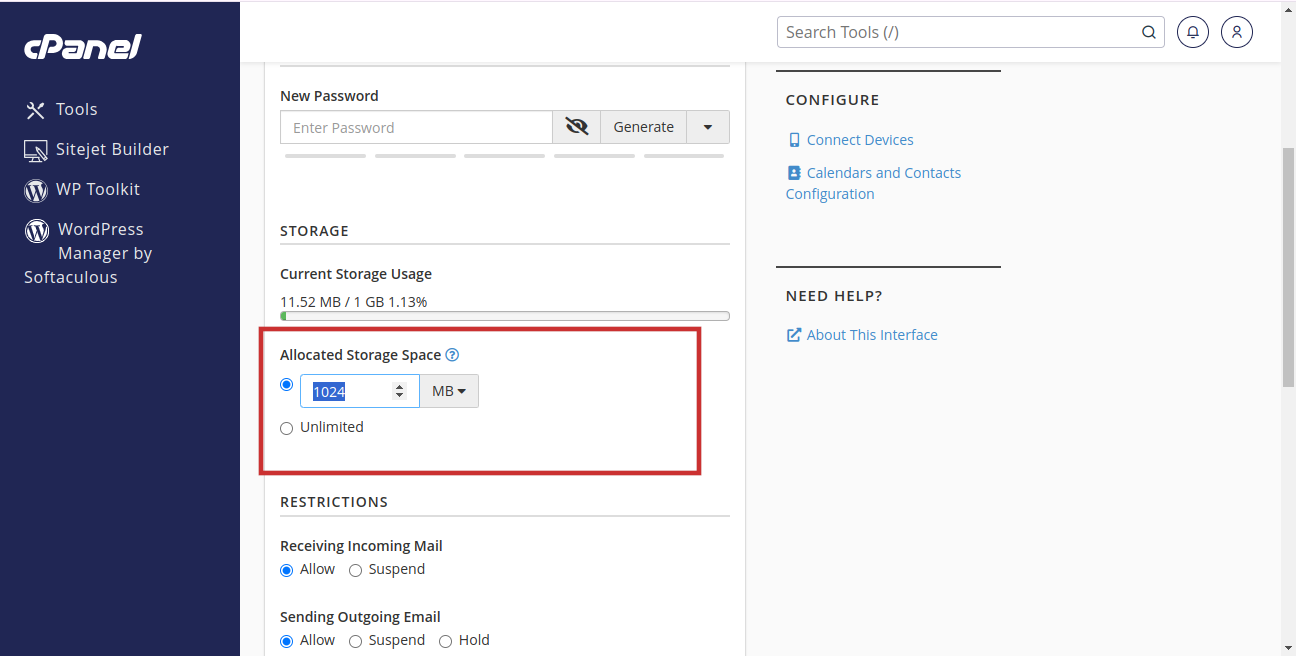1296x656 pixels.
Task: Toggle password visibility eye icon
Action: click(576, 127)
